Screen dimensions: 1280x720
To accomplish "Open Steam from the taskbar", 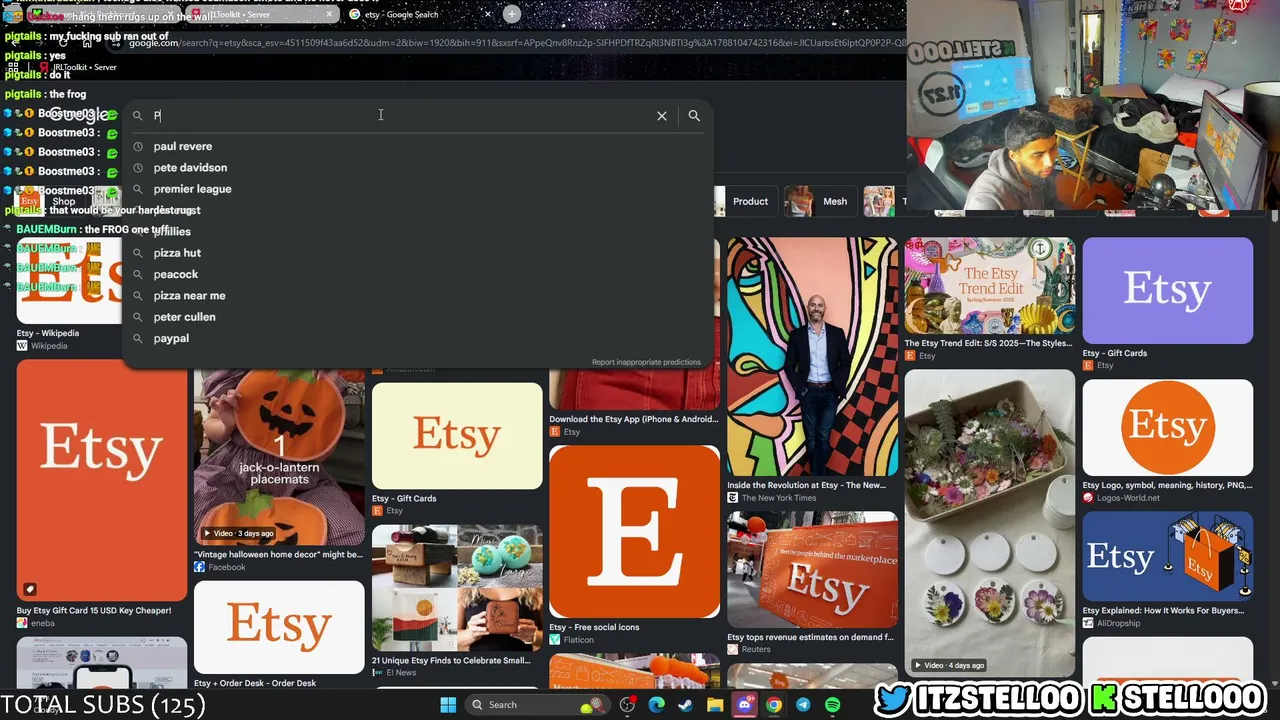I will (686, 705).
